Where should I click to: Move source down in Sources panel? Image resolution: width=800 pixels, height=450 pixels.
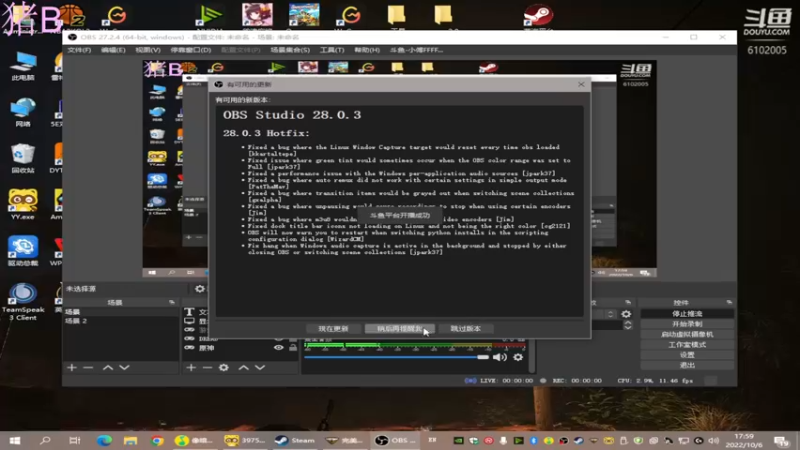tap(260, 367)
